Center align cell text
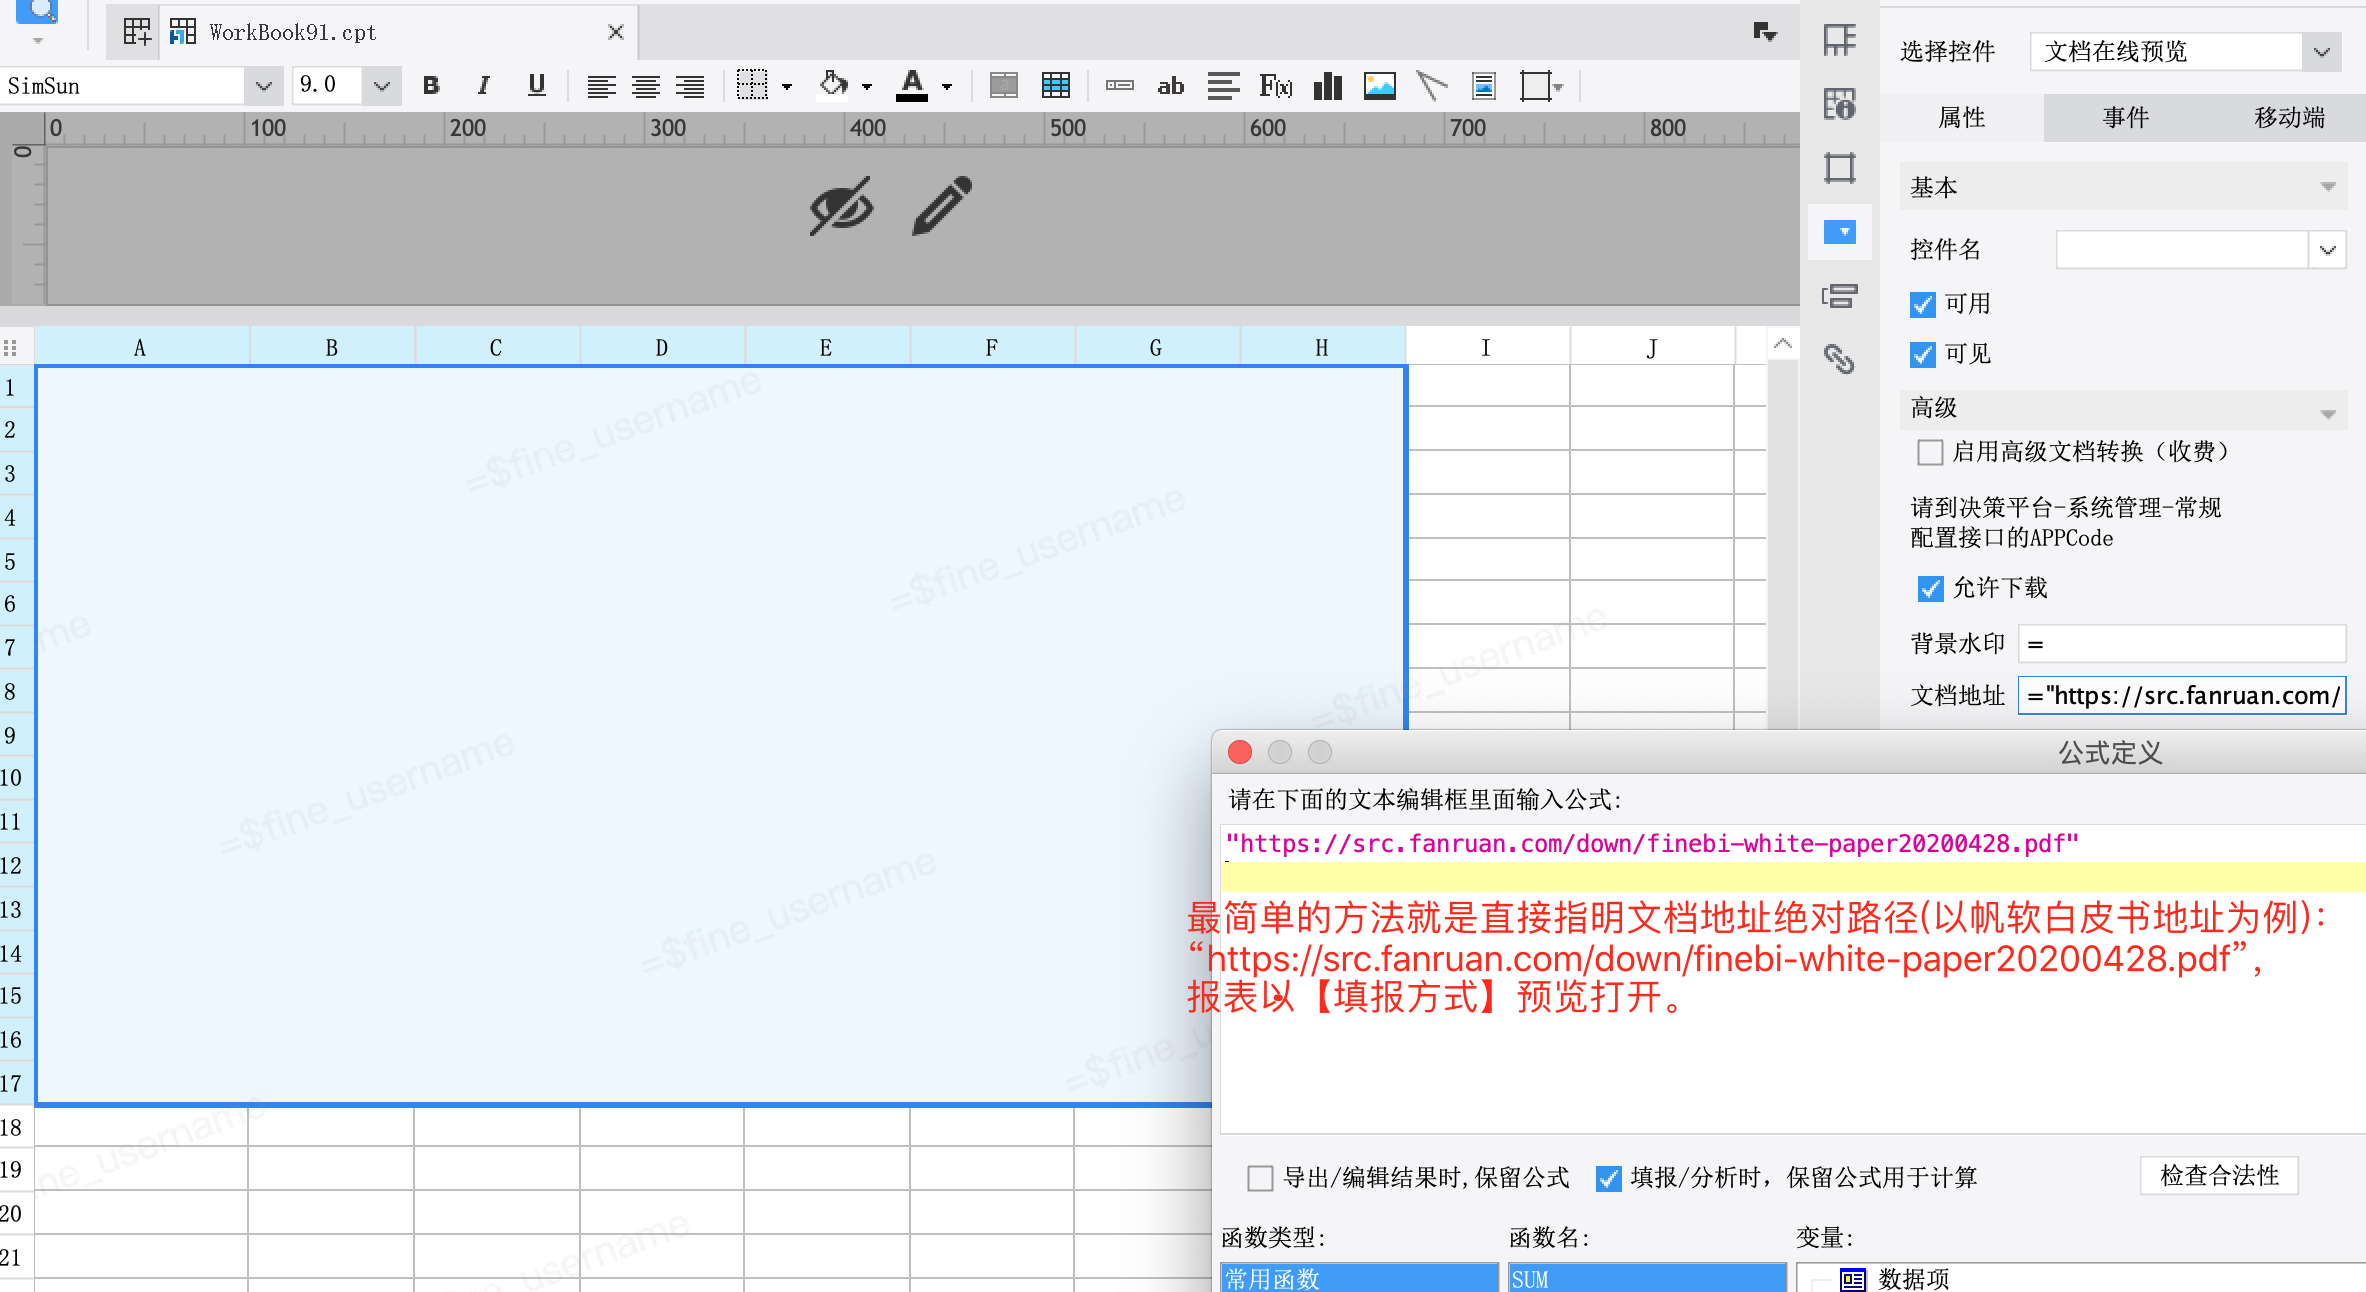Viewport: 2366px width, 1292px height. click(x=646, y=86)
